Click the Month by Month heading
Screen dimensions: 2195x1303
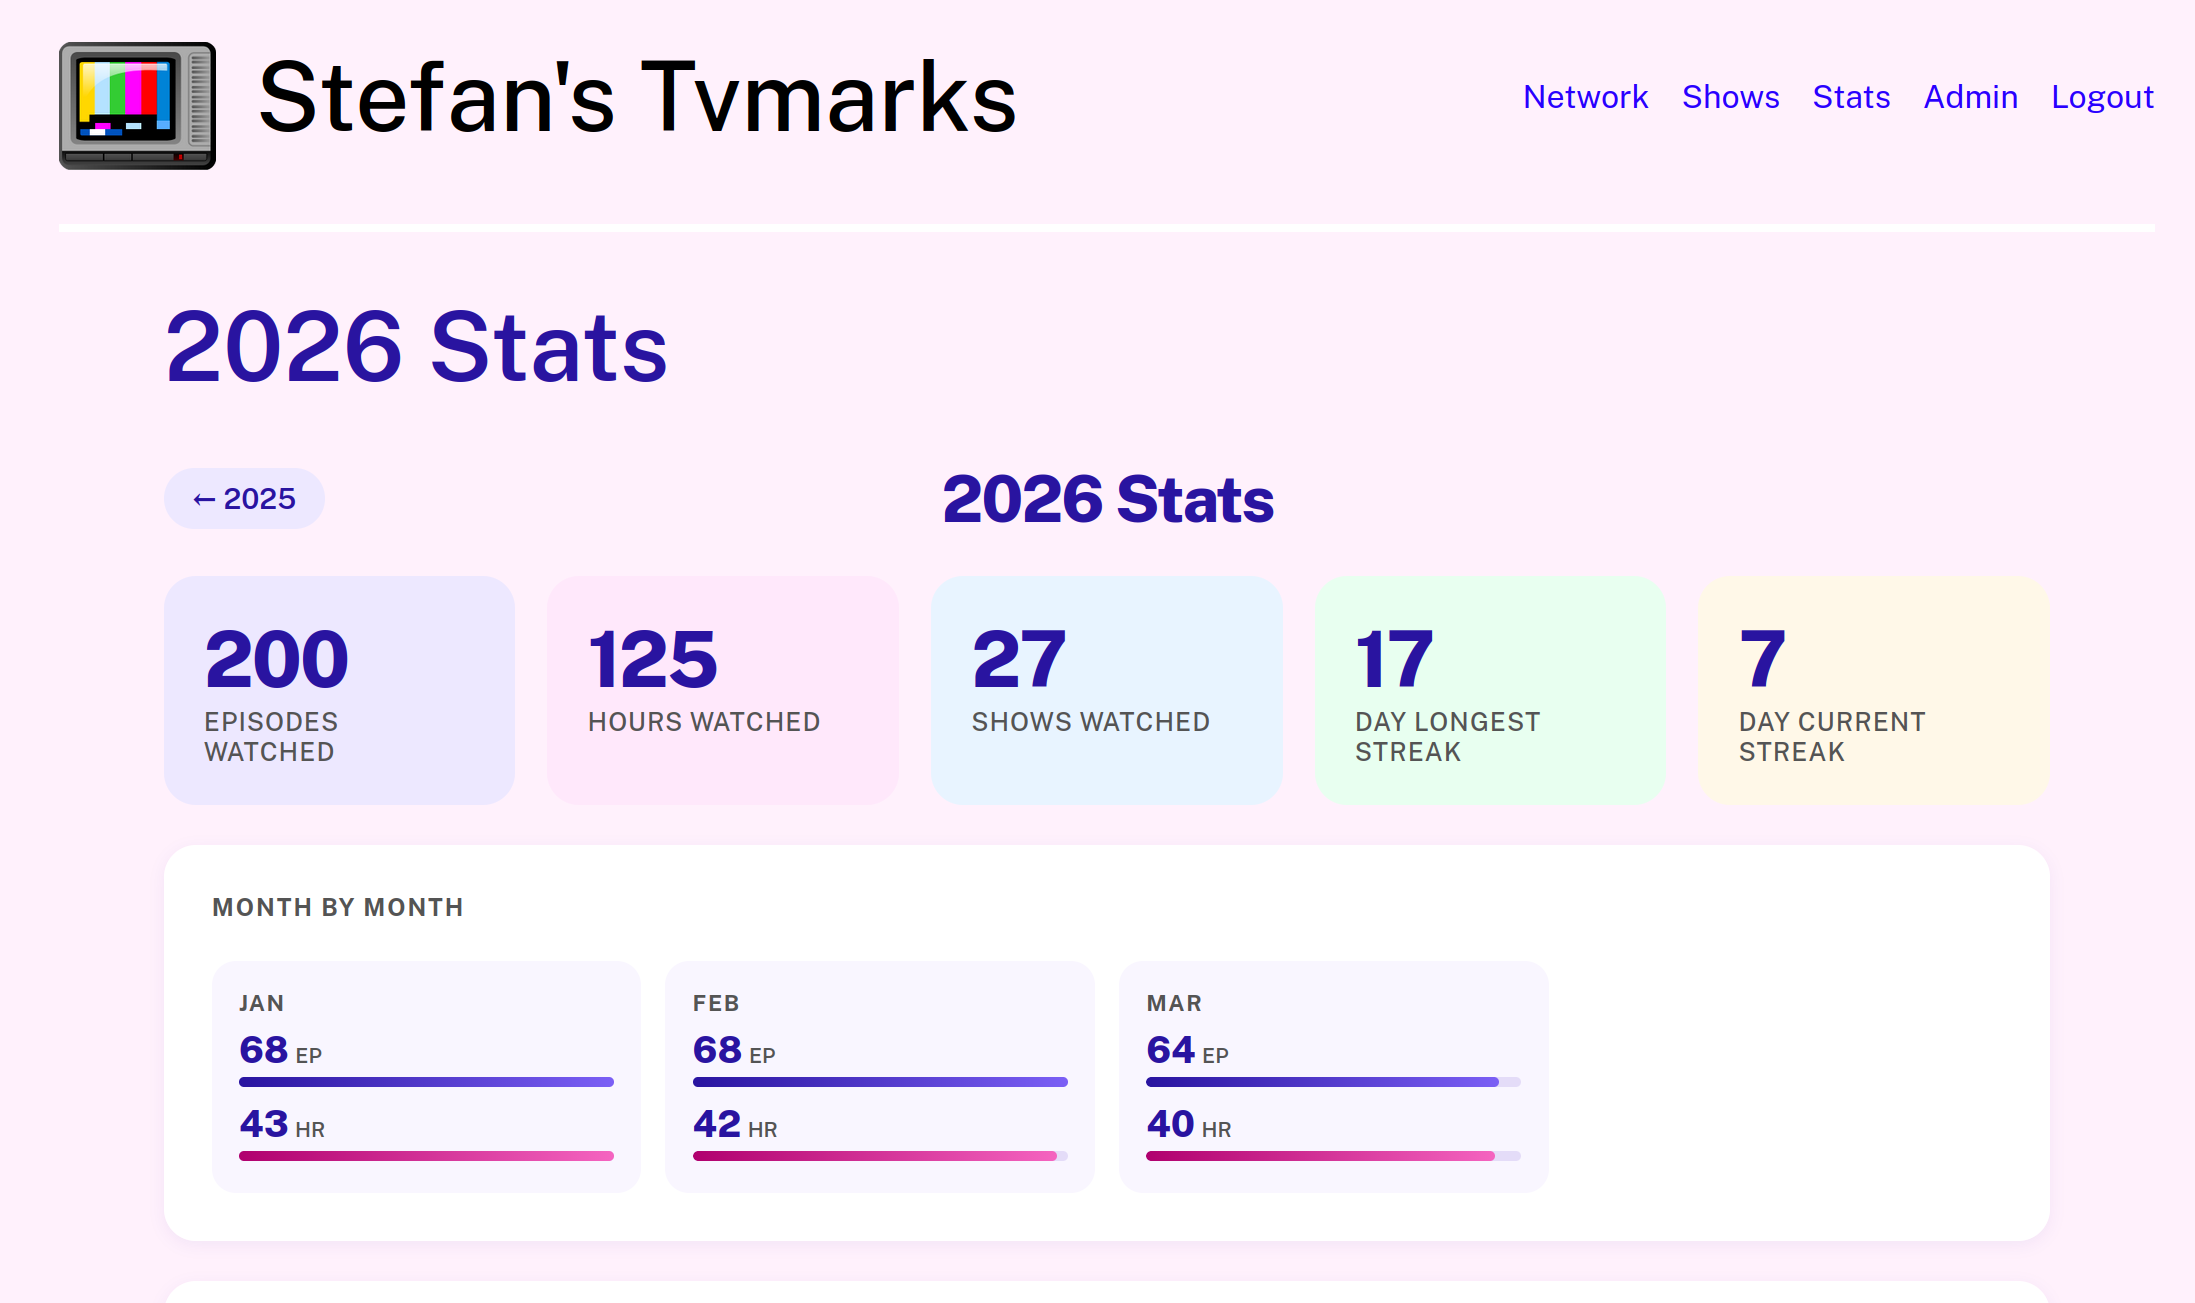[x=338, y=907]
